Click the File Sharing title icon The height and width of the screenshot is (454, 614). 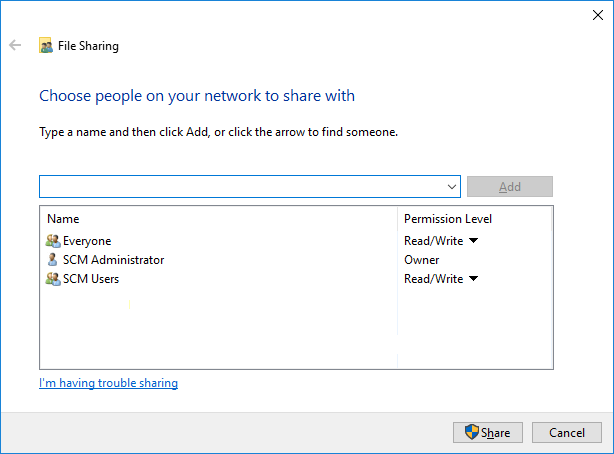pyautogui.click(x=45, y=45)
